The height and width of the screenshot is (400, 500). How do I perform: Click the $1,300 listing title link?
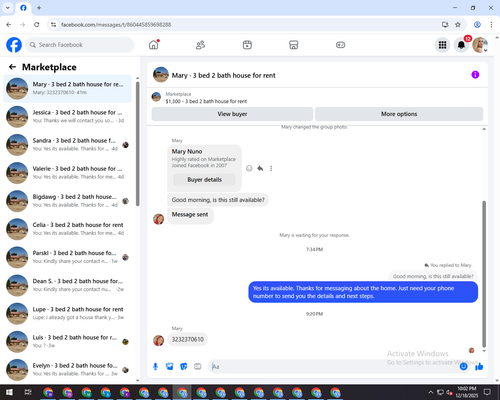(x=206, y=101)
